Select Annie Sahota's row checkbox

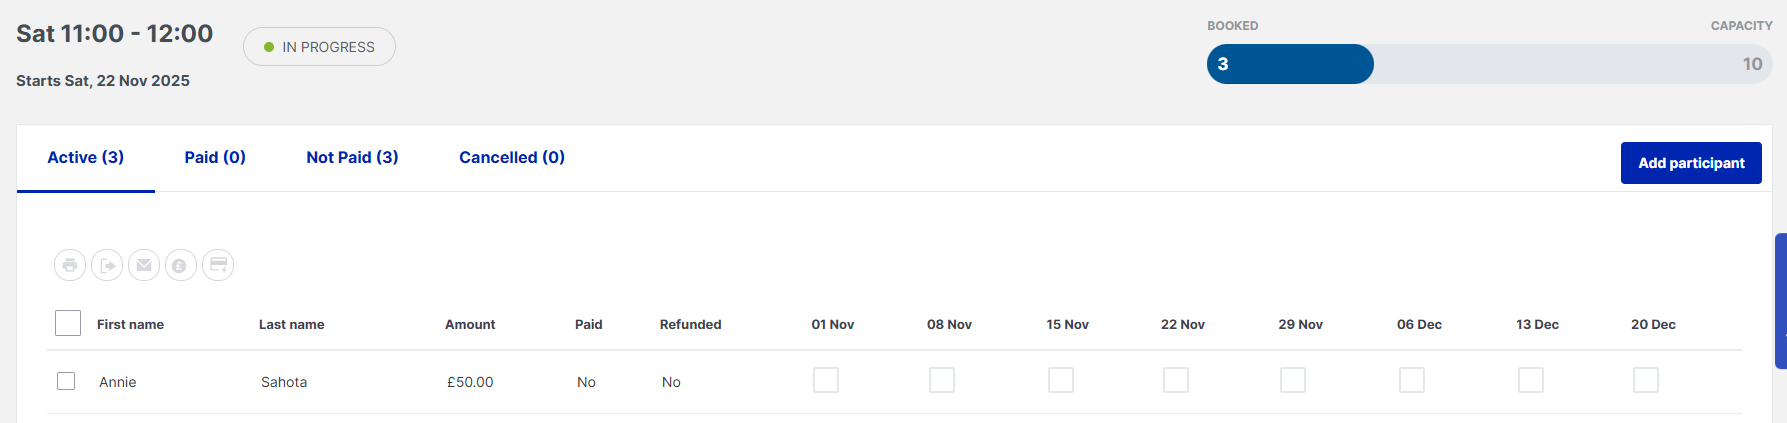click(x=66, y=381)
